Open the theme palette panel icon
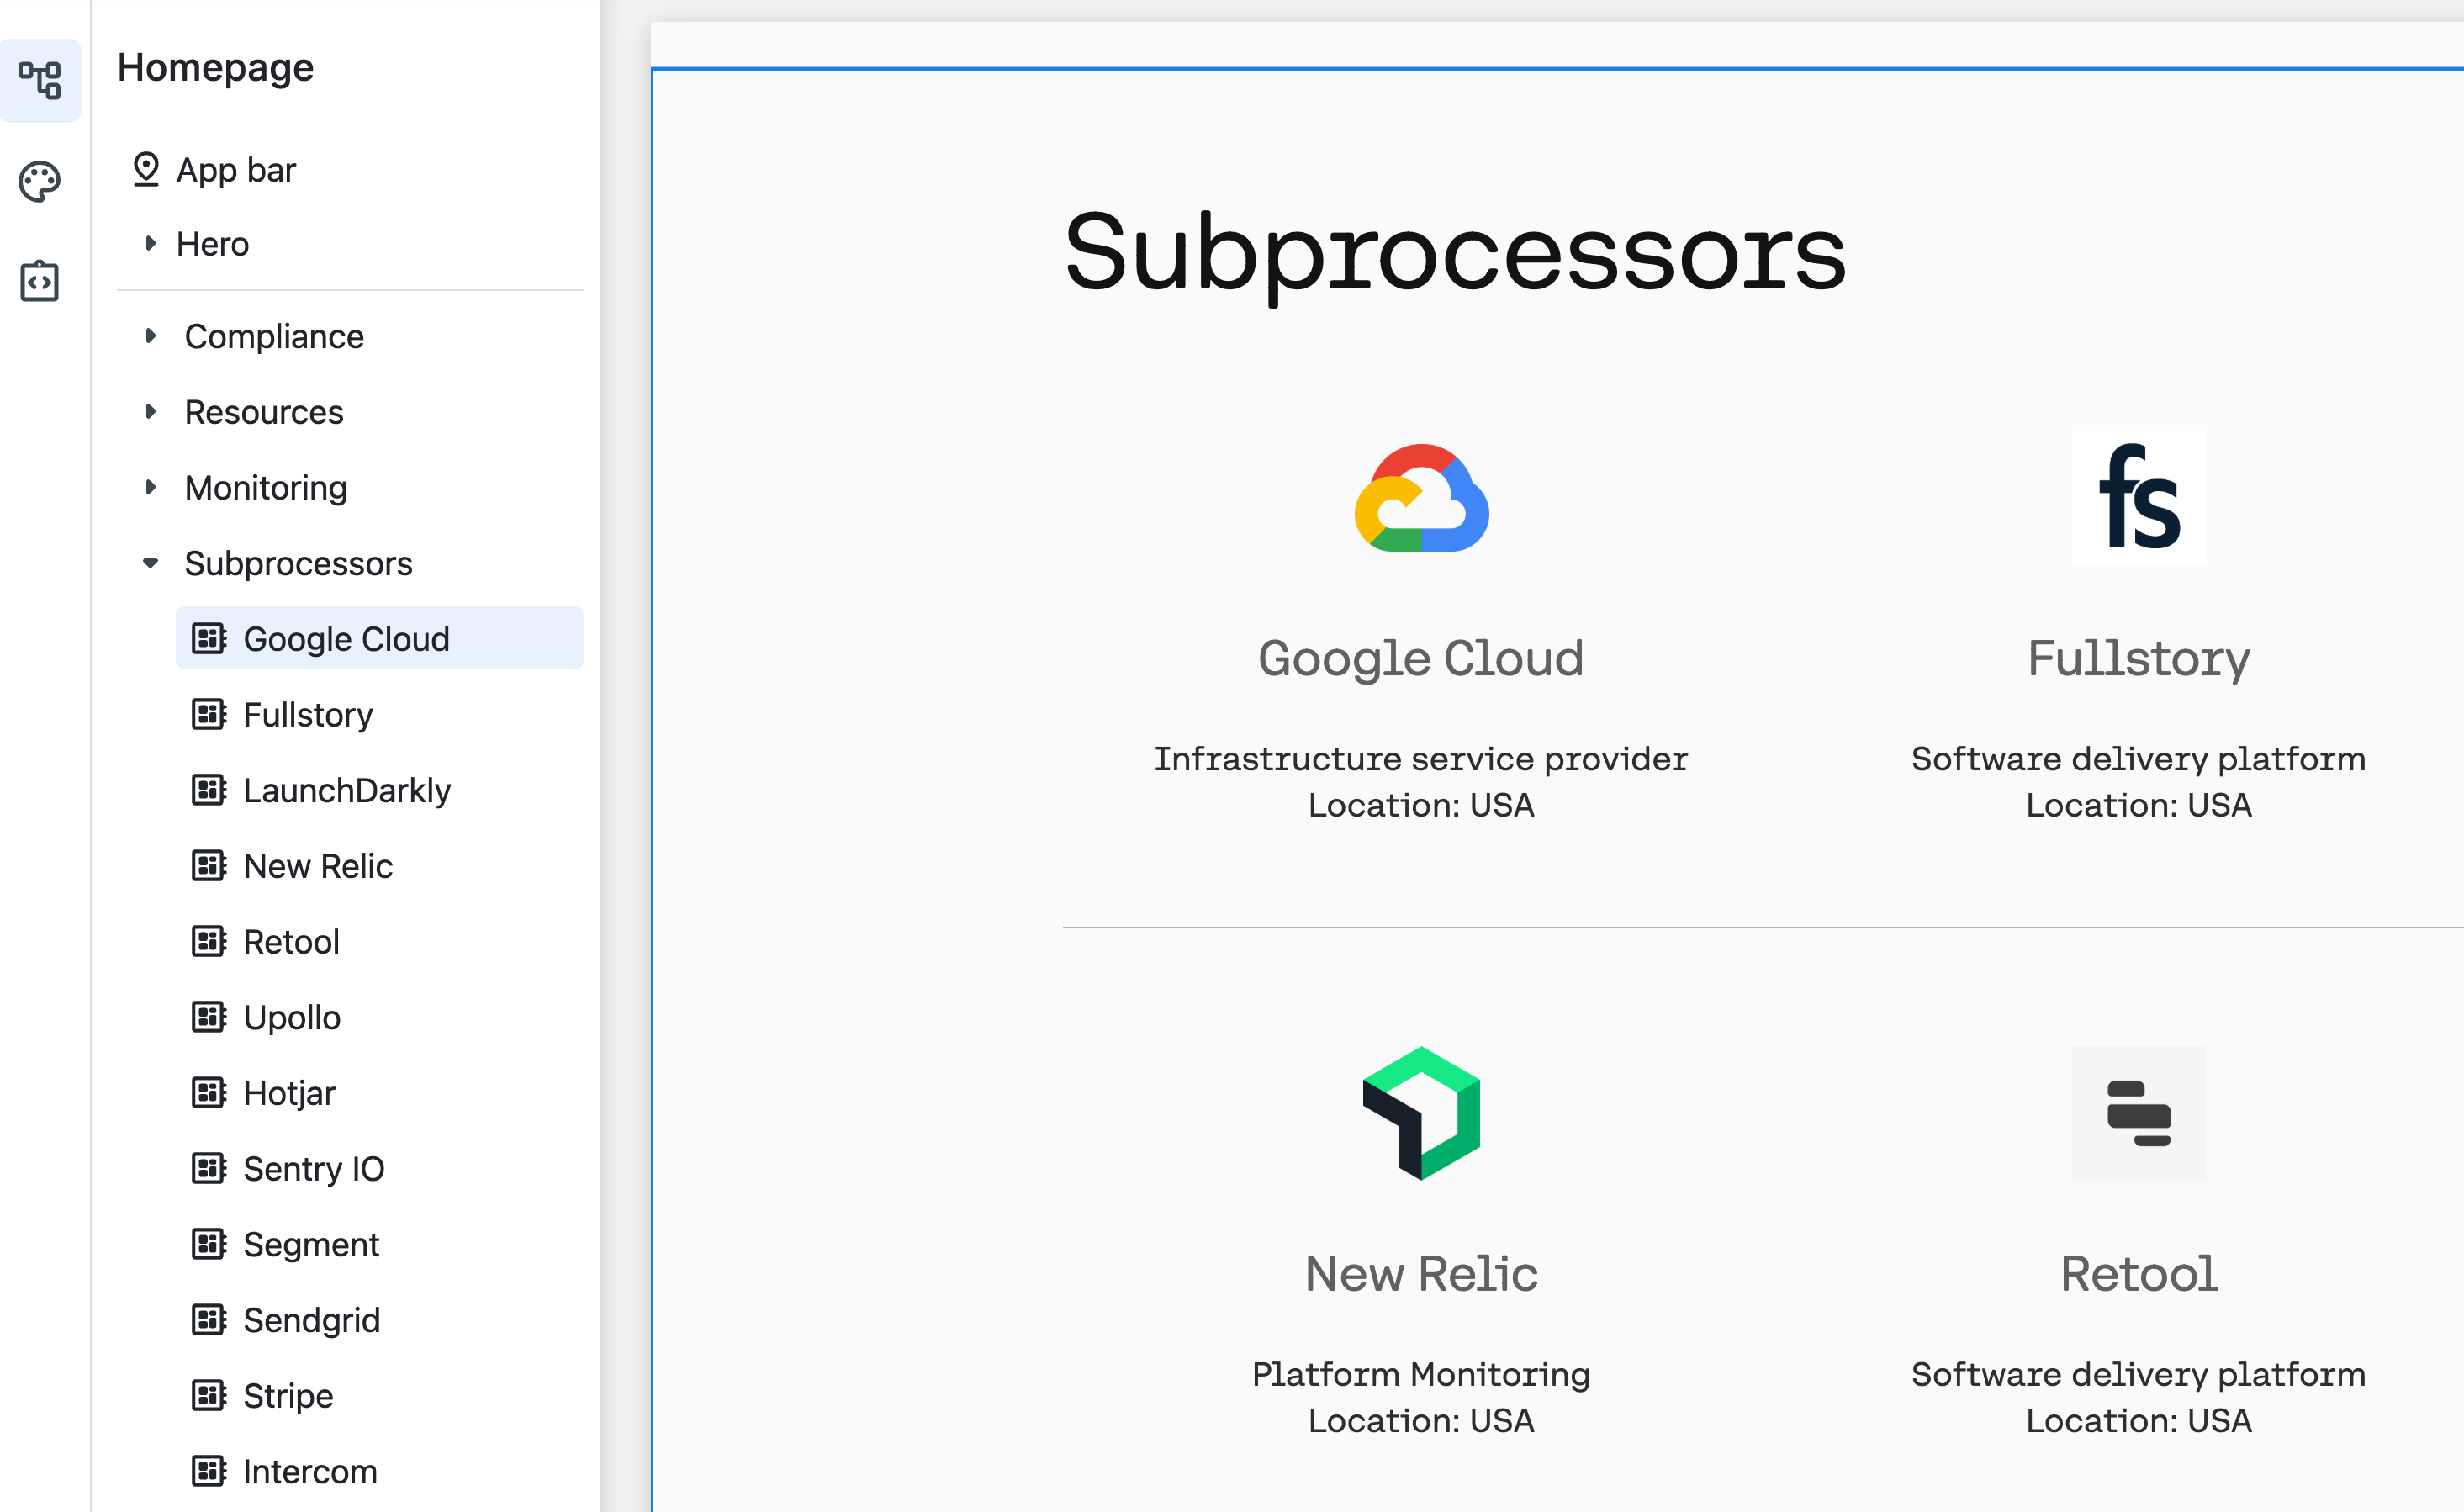This screenshot has height=1512, width=2464. pyautogui.click(x=40, y=181)
